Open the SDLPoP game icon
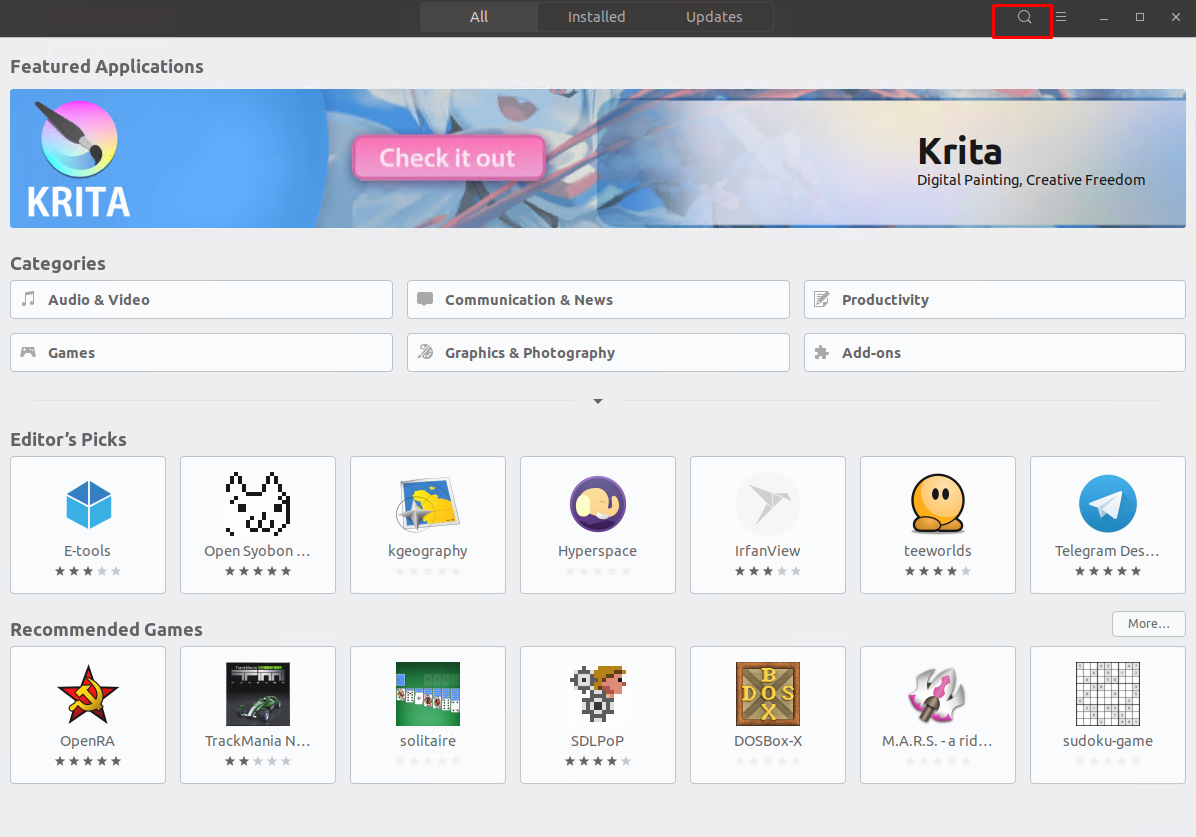The image size is (1196, 837). 598,694
